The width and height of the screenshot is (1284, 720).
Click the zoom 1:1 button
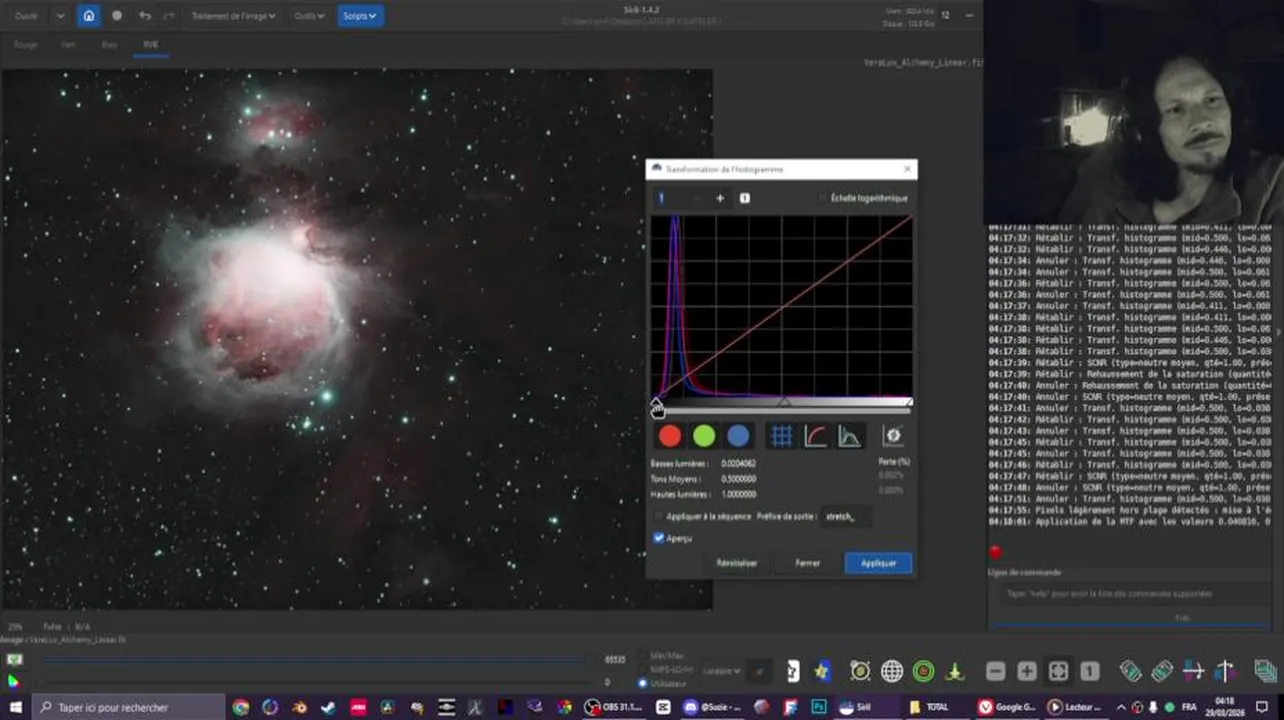(x=1090, y=671)
